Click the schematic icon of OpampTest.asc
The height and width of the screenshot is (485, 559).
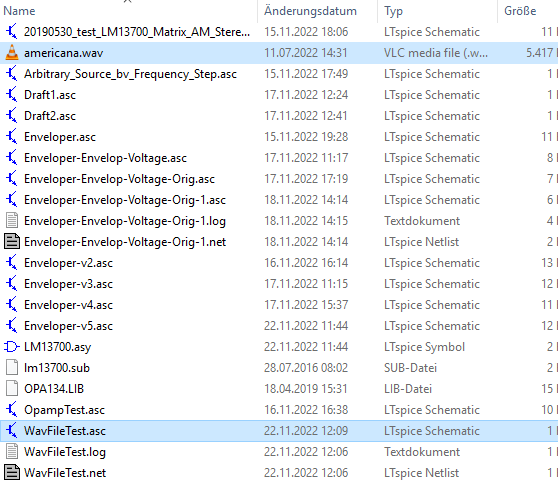pos(11,410)
